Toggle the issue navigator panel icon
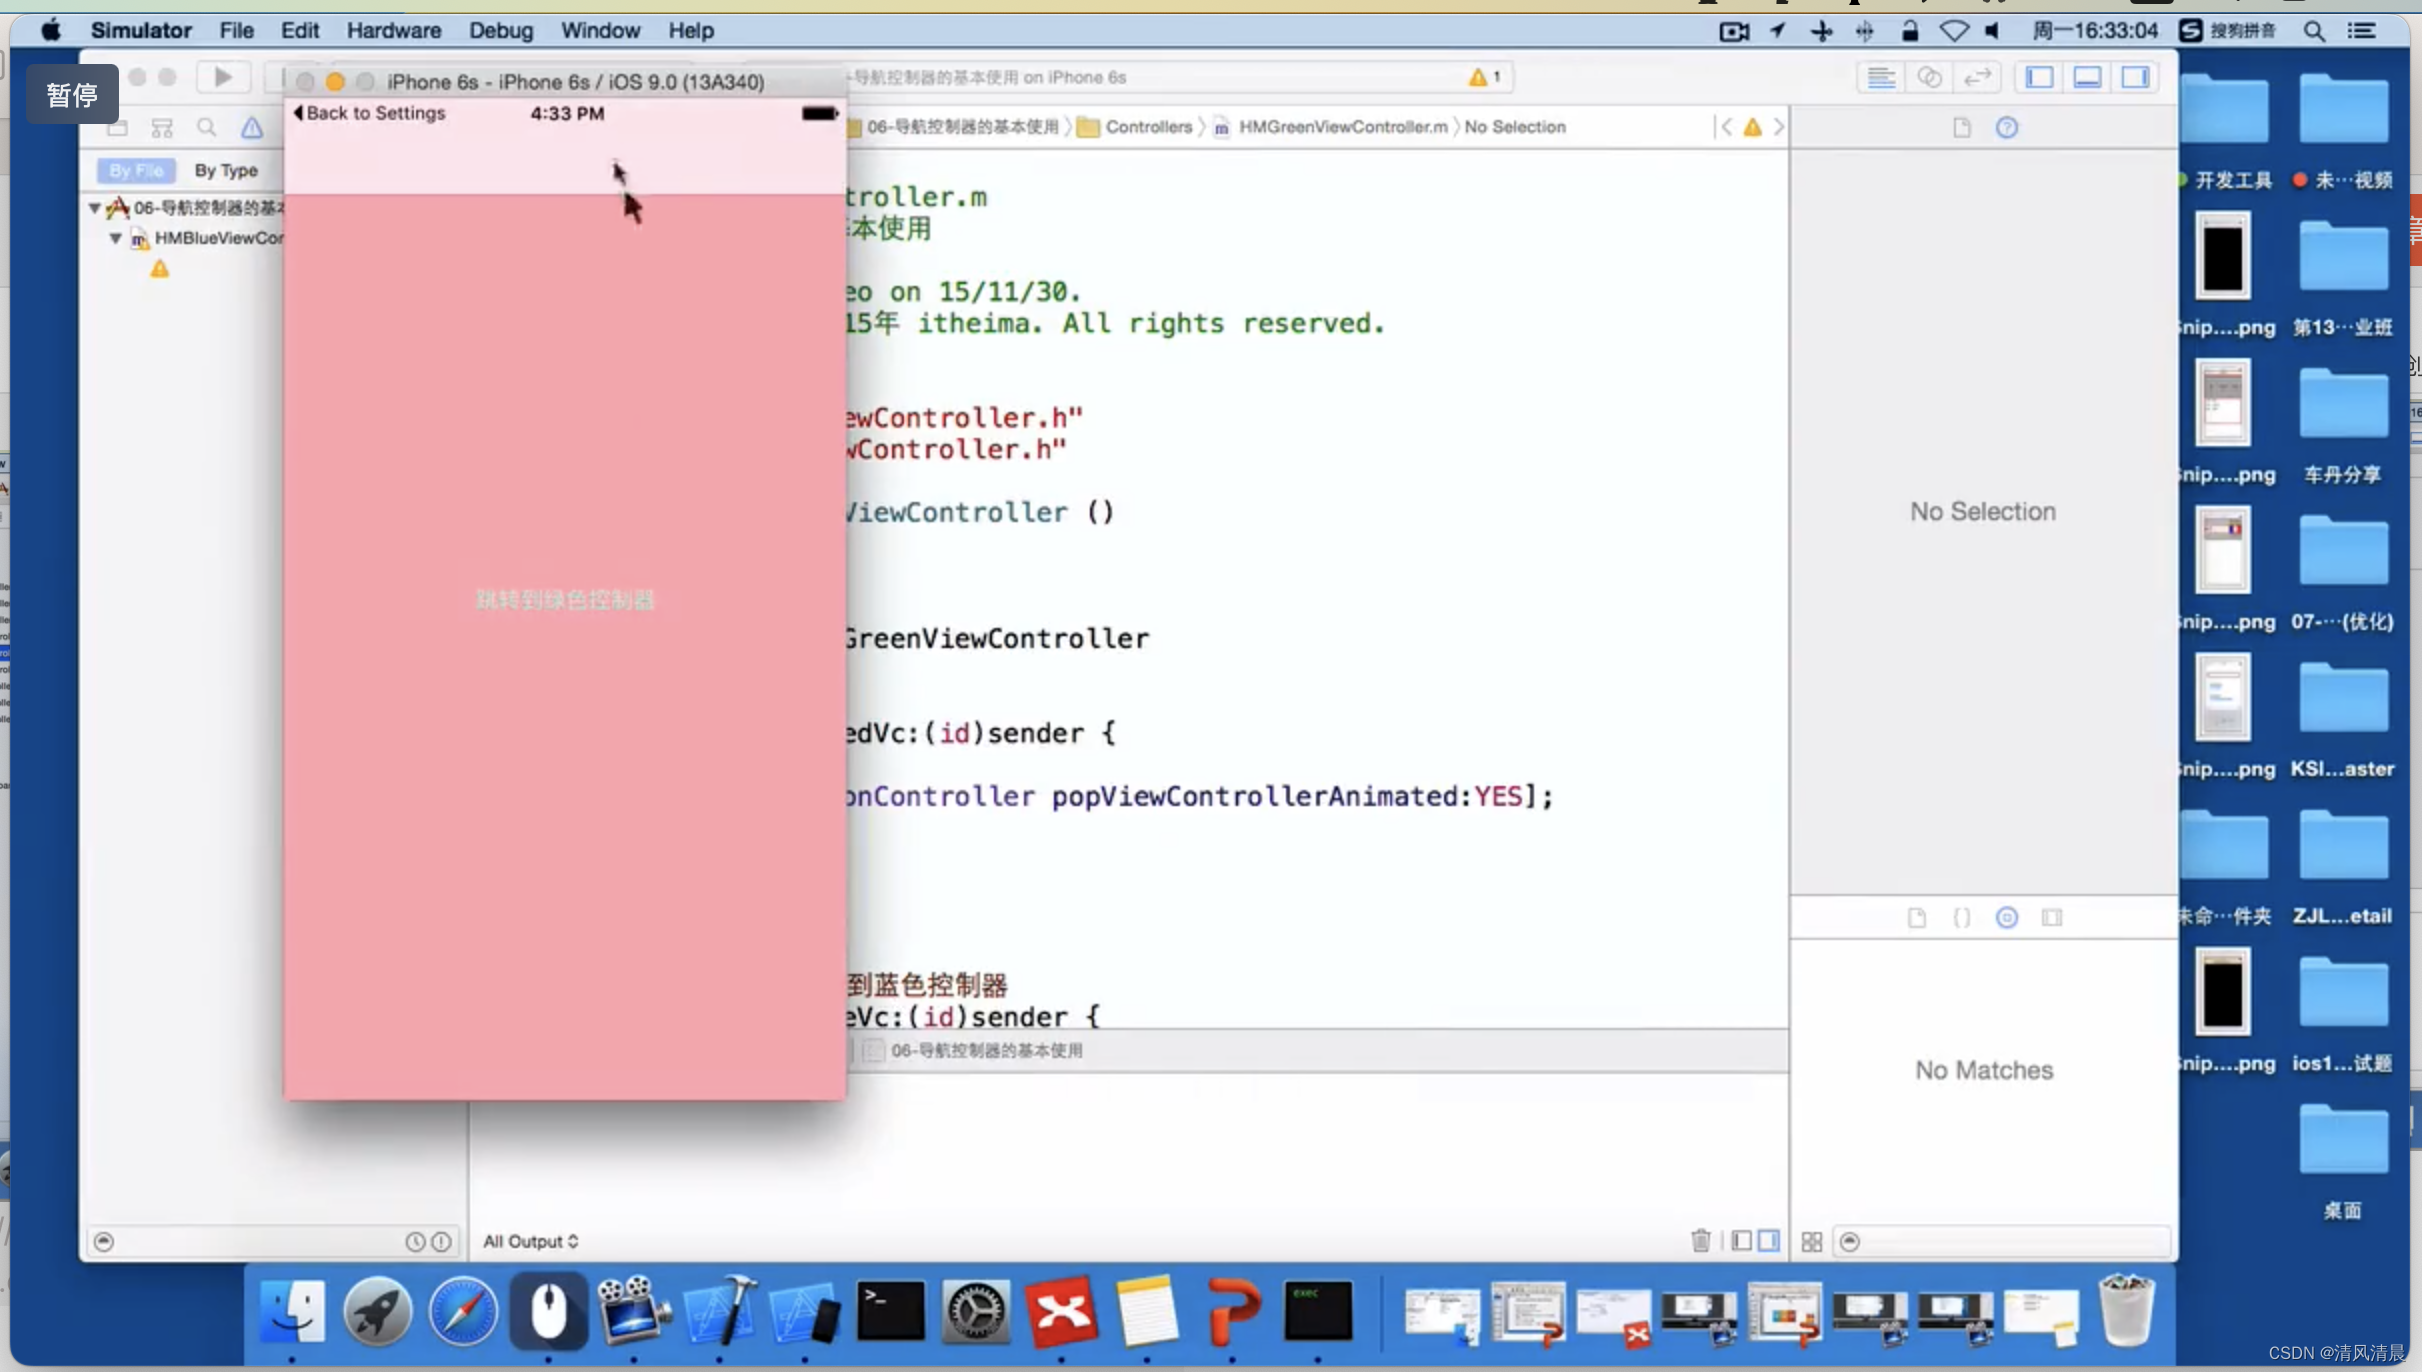 (253, 126)
